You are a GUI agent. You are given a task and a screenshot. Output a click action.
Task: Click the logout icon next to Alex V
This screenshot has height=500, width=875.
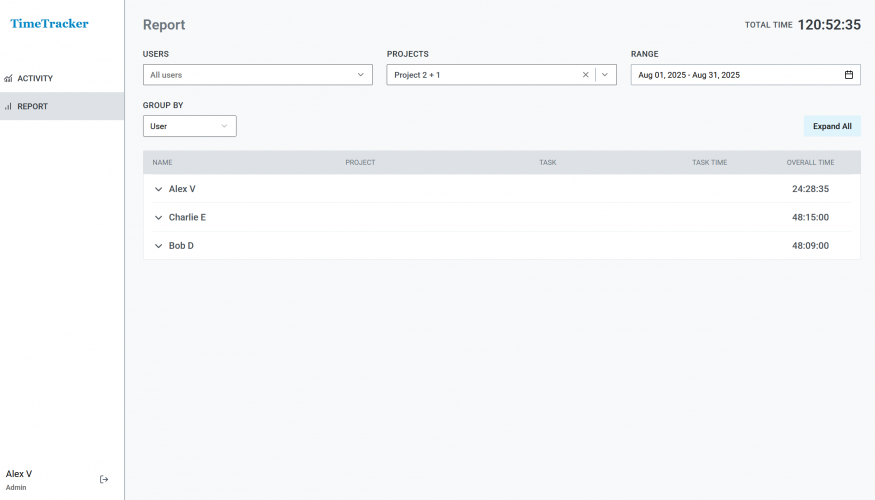(104, 479)
